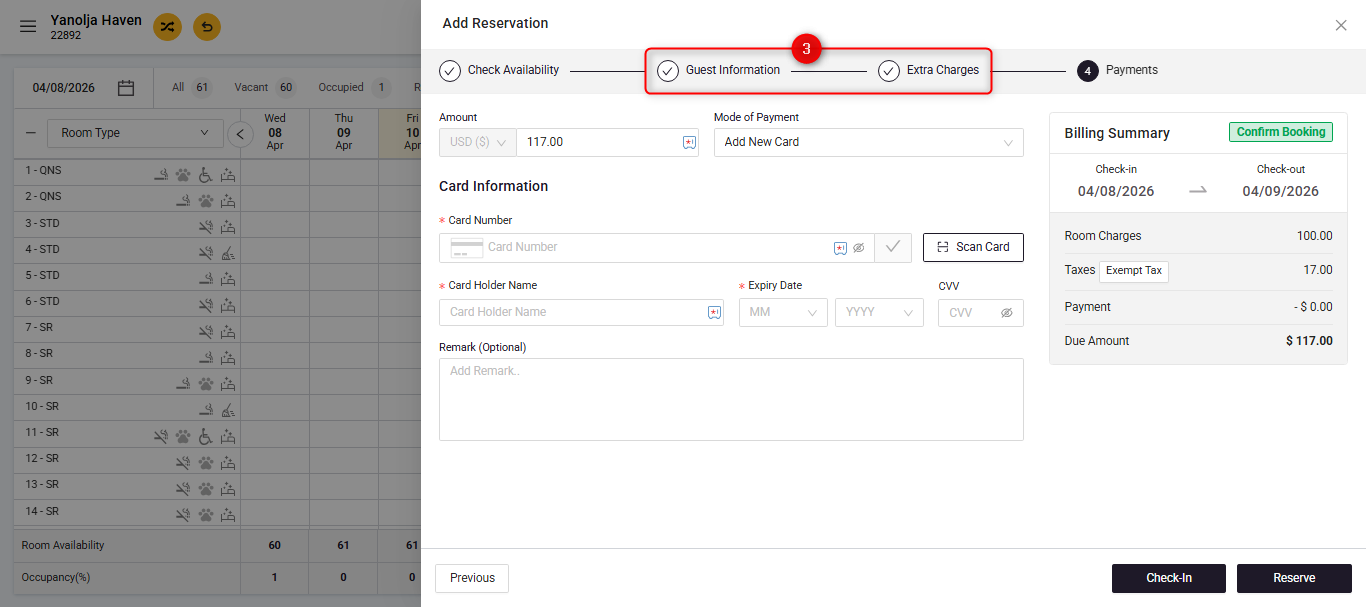
Task: Click the Taxes value 17.00
Action: click(1318, 270)
